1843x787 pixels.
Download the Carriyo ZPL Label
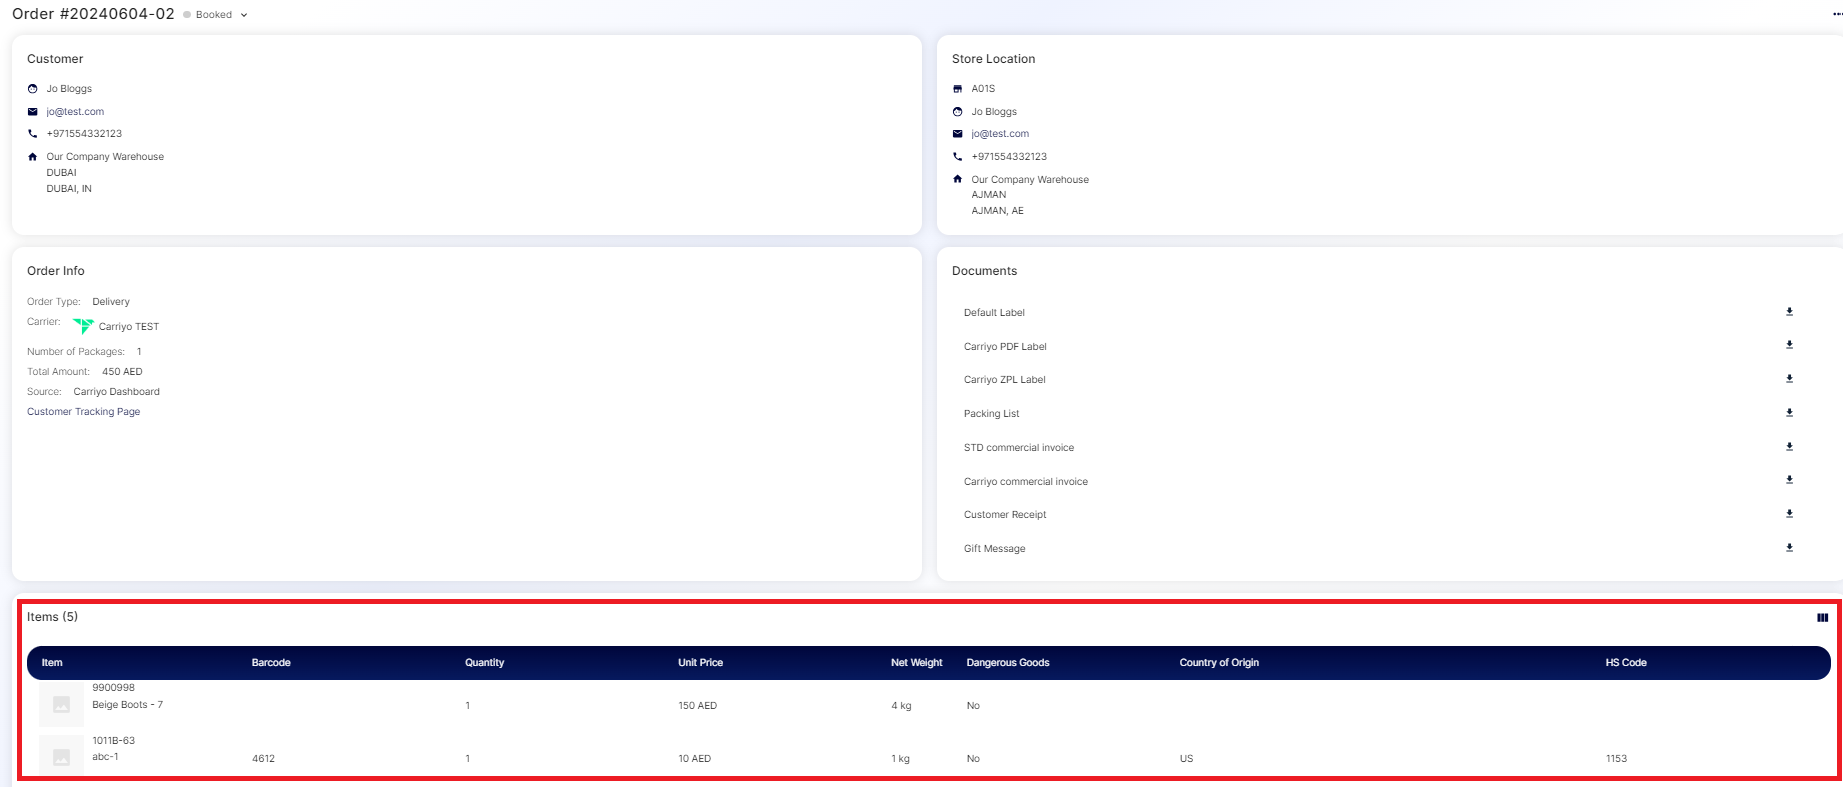click(1789, 379)
